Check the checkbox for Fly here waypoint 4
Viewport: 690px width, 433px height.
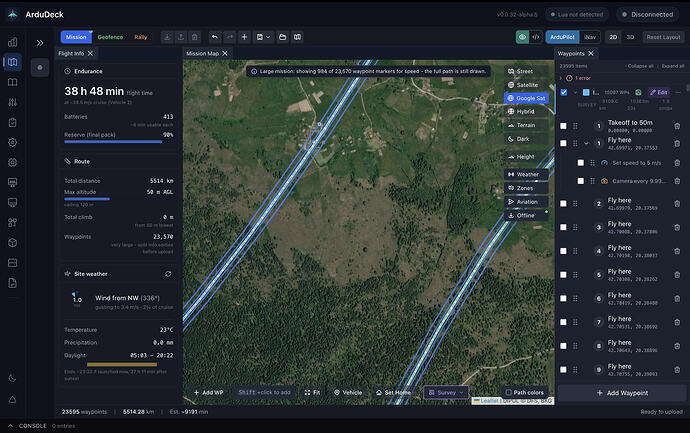563,251
